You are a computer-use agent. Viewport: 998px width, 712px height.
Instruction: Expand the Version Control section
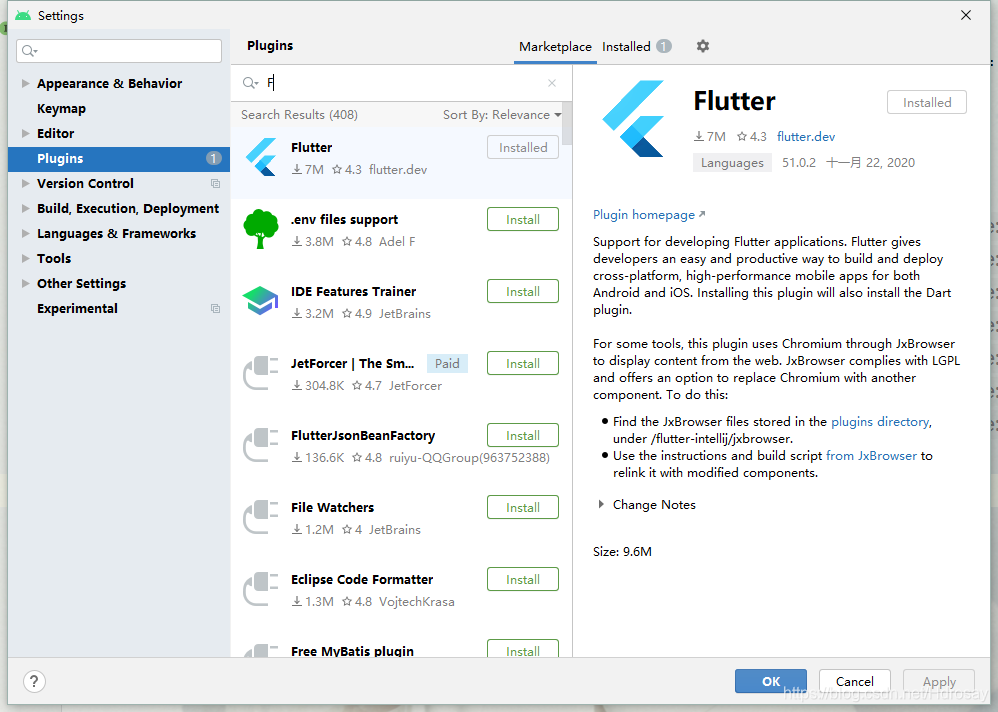click(x=25, y=183)
